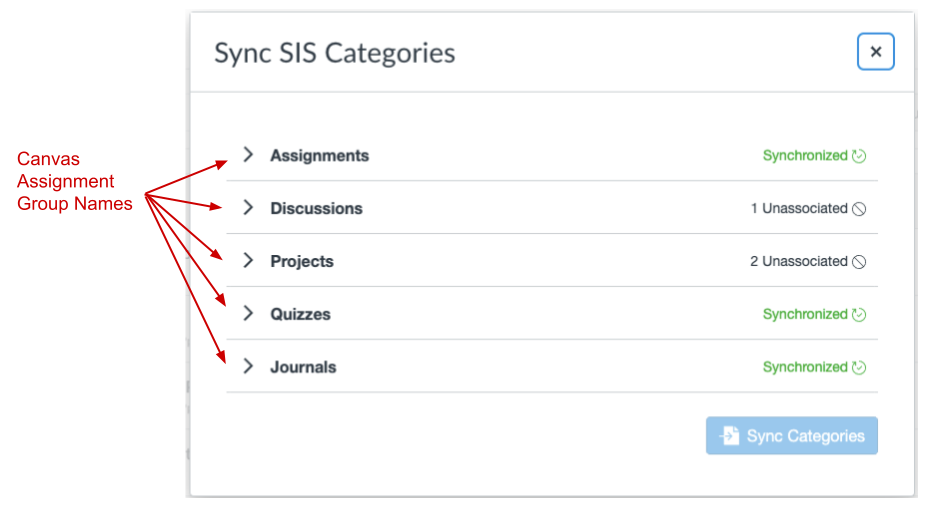
Task: Click "2 Unassociated" status text
Action: (x=799, y=262)
